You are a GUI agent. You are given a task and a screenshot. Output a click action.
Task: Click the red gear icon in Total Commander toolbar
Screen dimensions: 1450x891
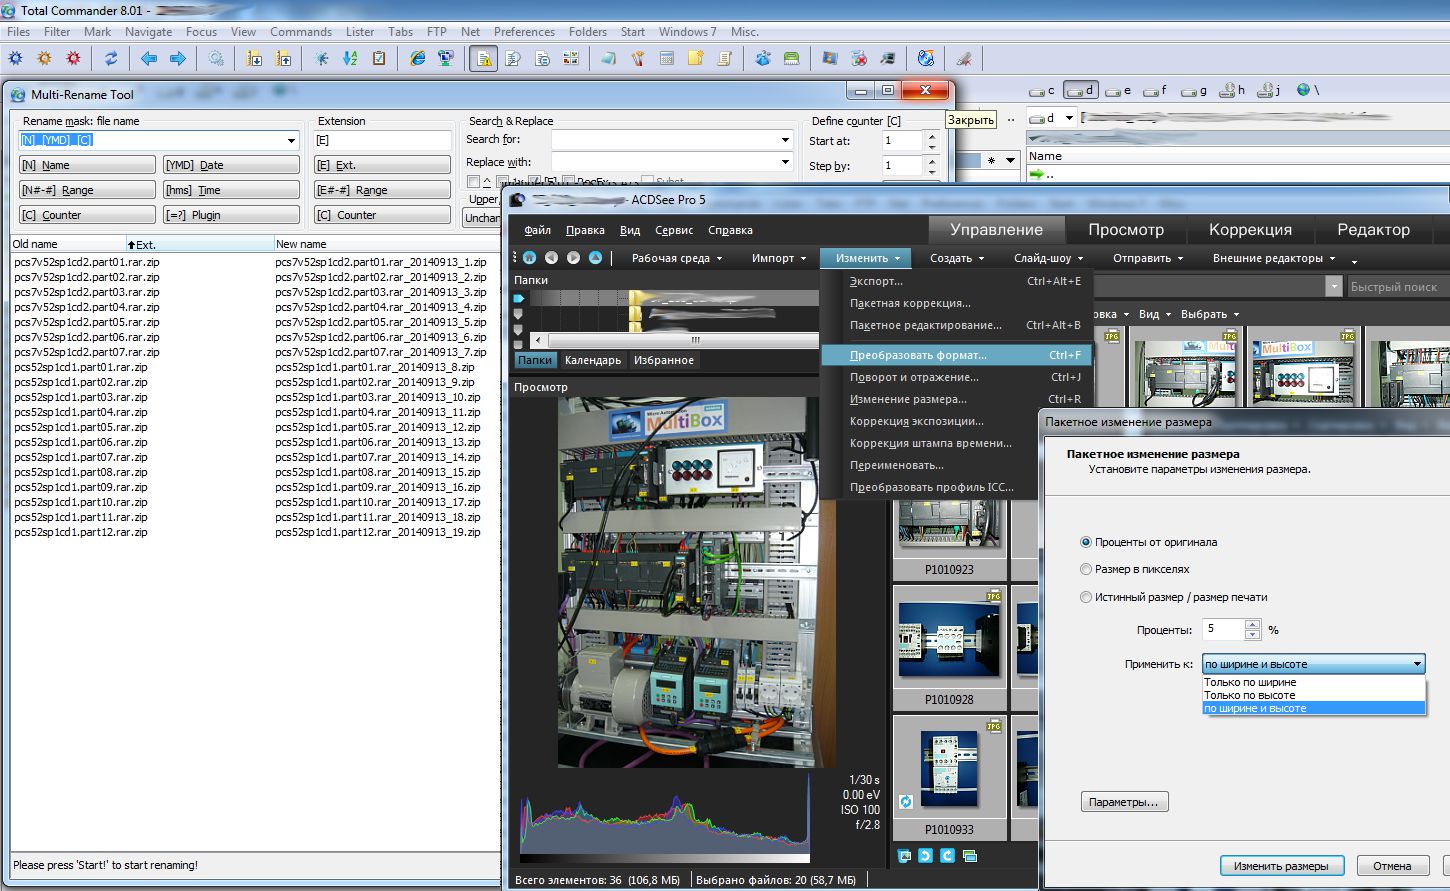pos(73,59)
